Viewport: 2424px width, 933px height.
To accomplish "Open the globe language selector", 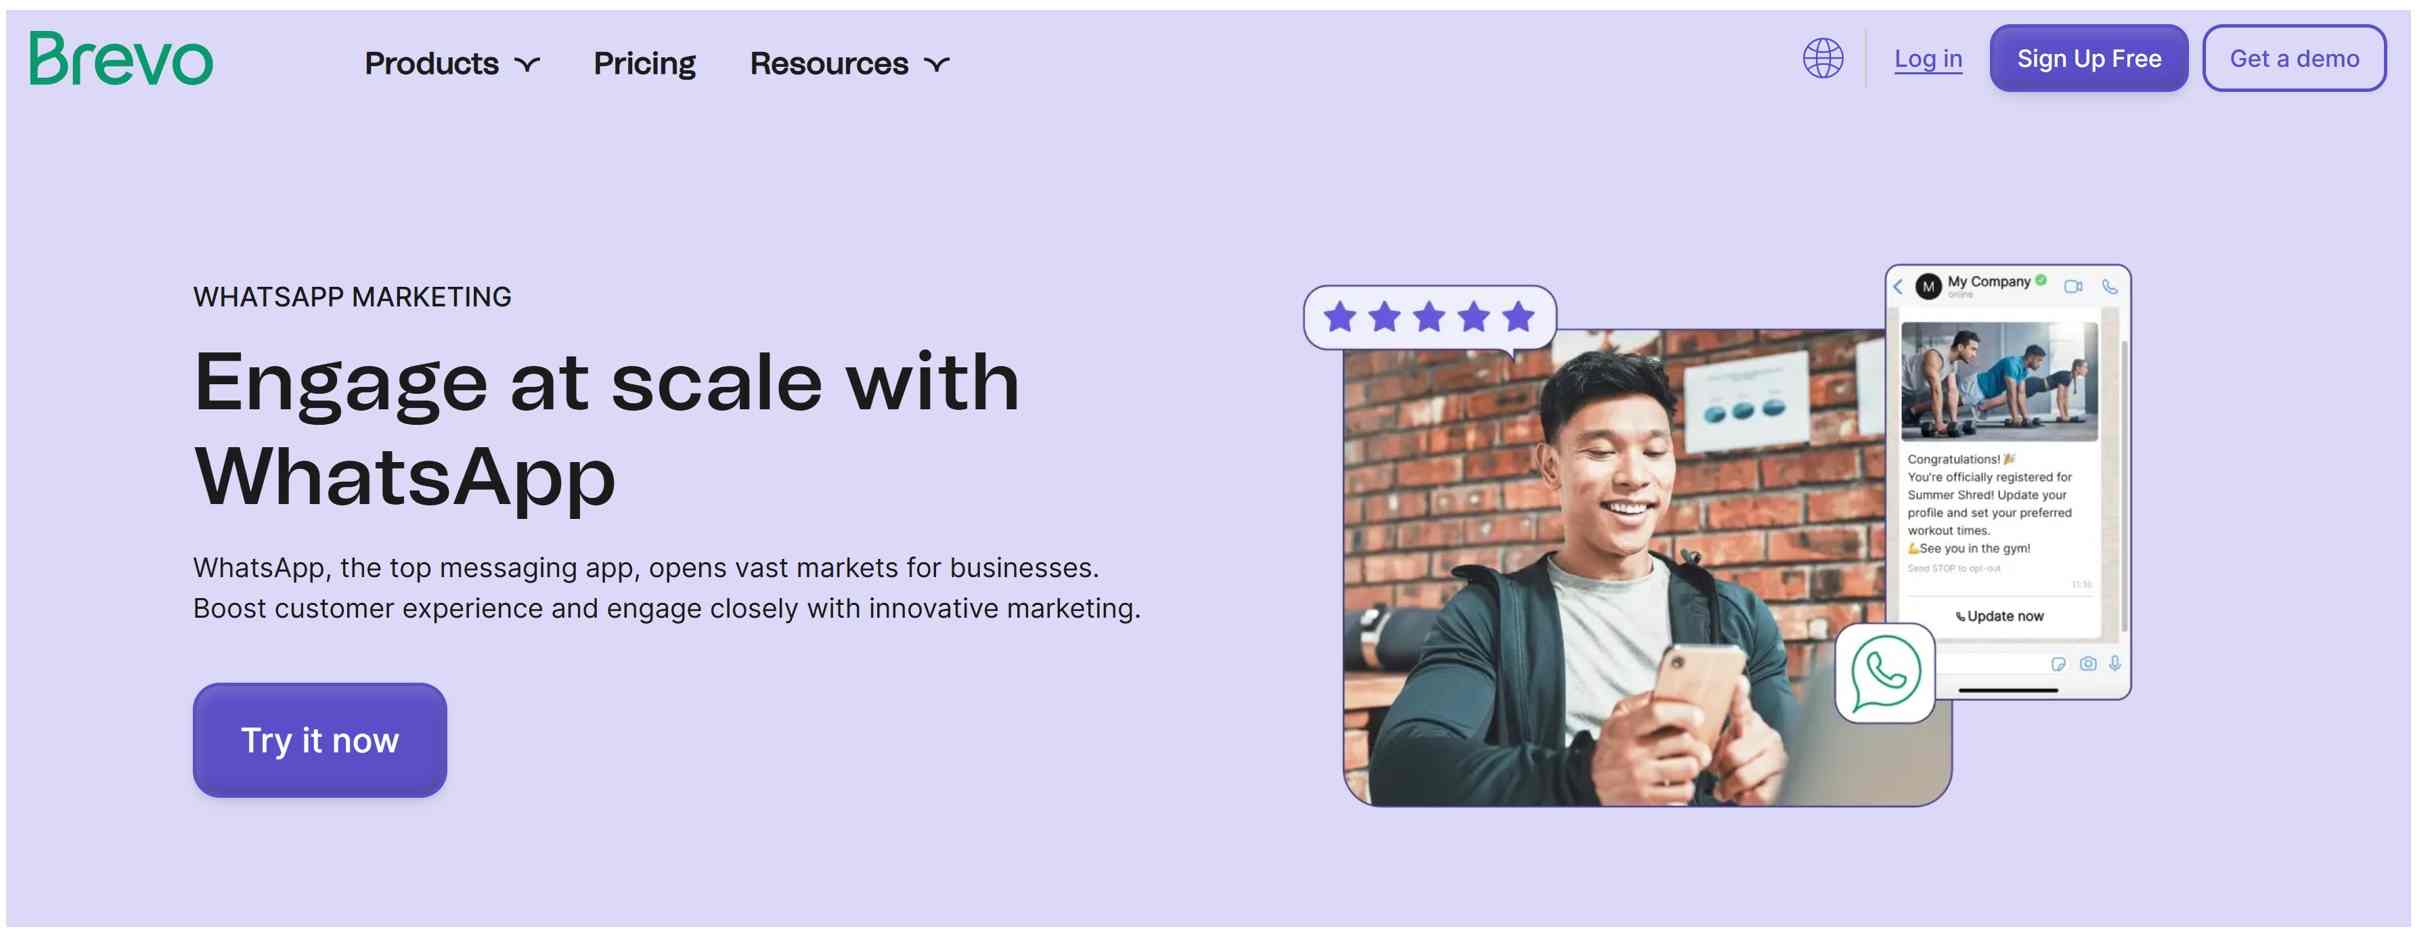I will coord(1823,58).
